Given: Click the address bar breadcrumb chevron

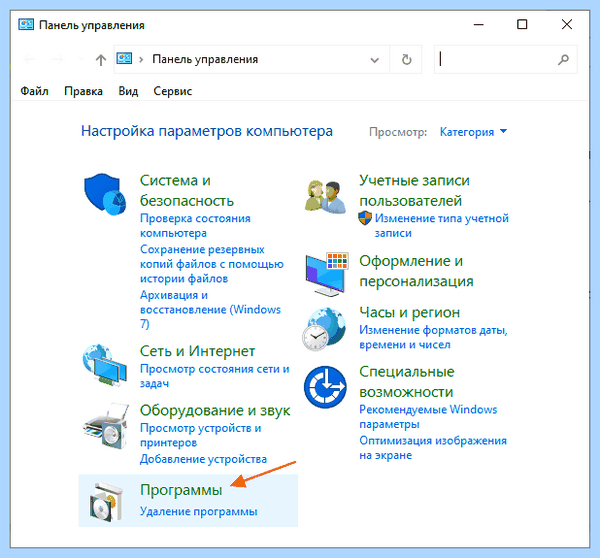Looking at the screenshot, I should pos(141,59).
